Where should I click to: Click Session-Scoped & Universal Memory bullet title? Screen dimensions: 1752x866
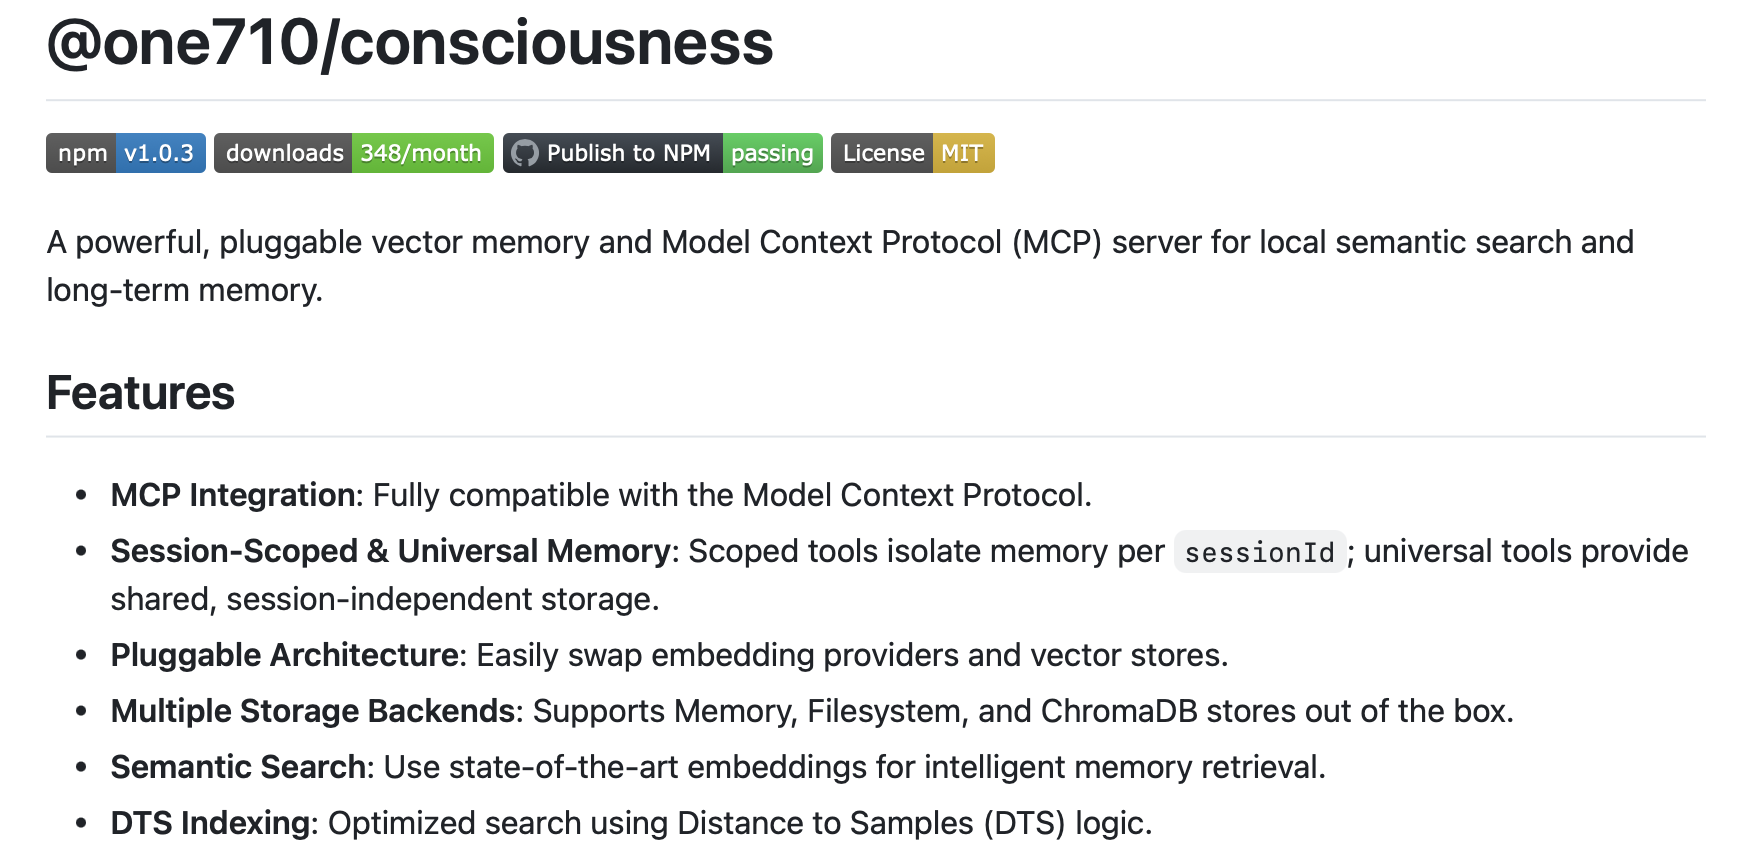pos(390,551)
